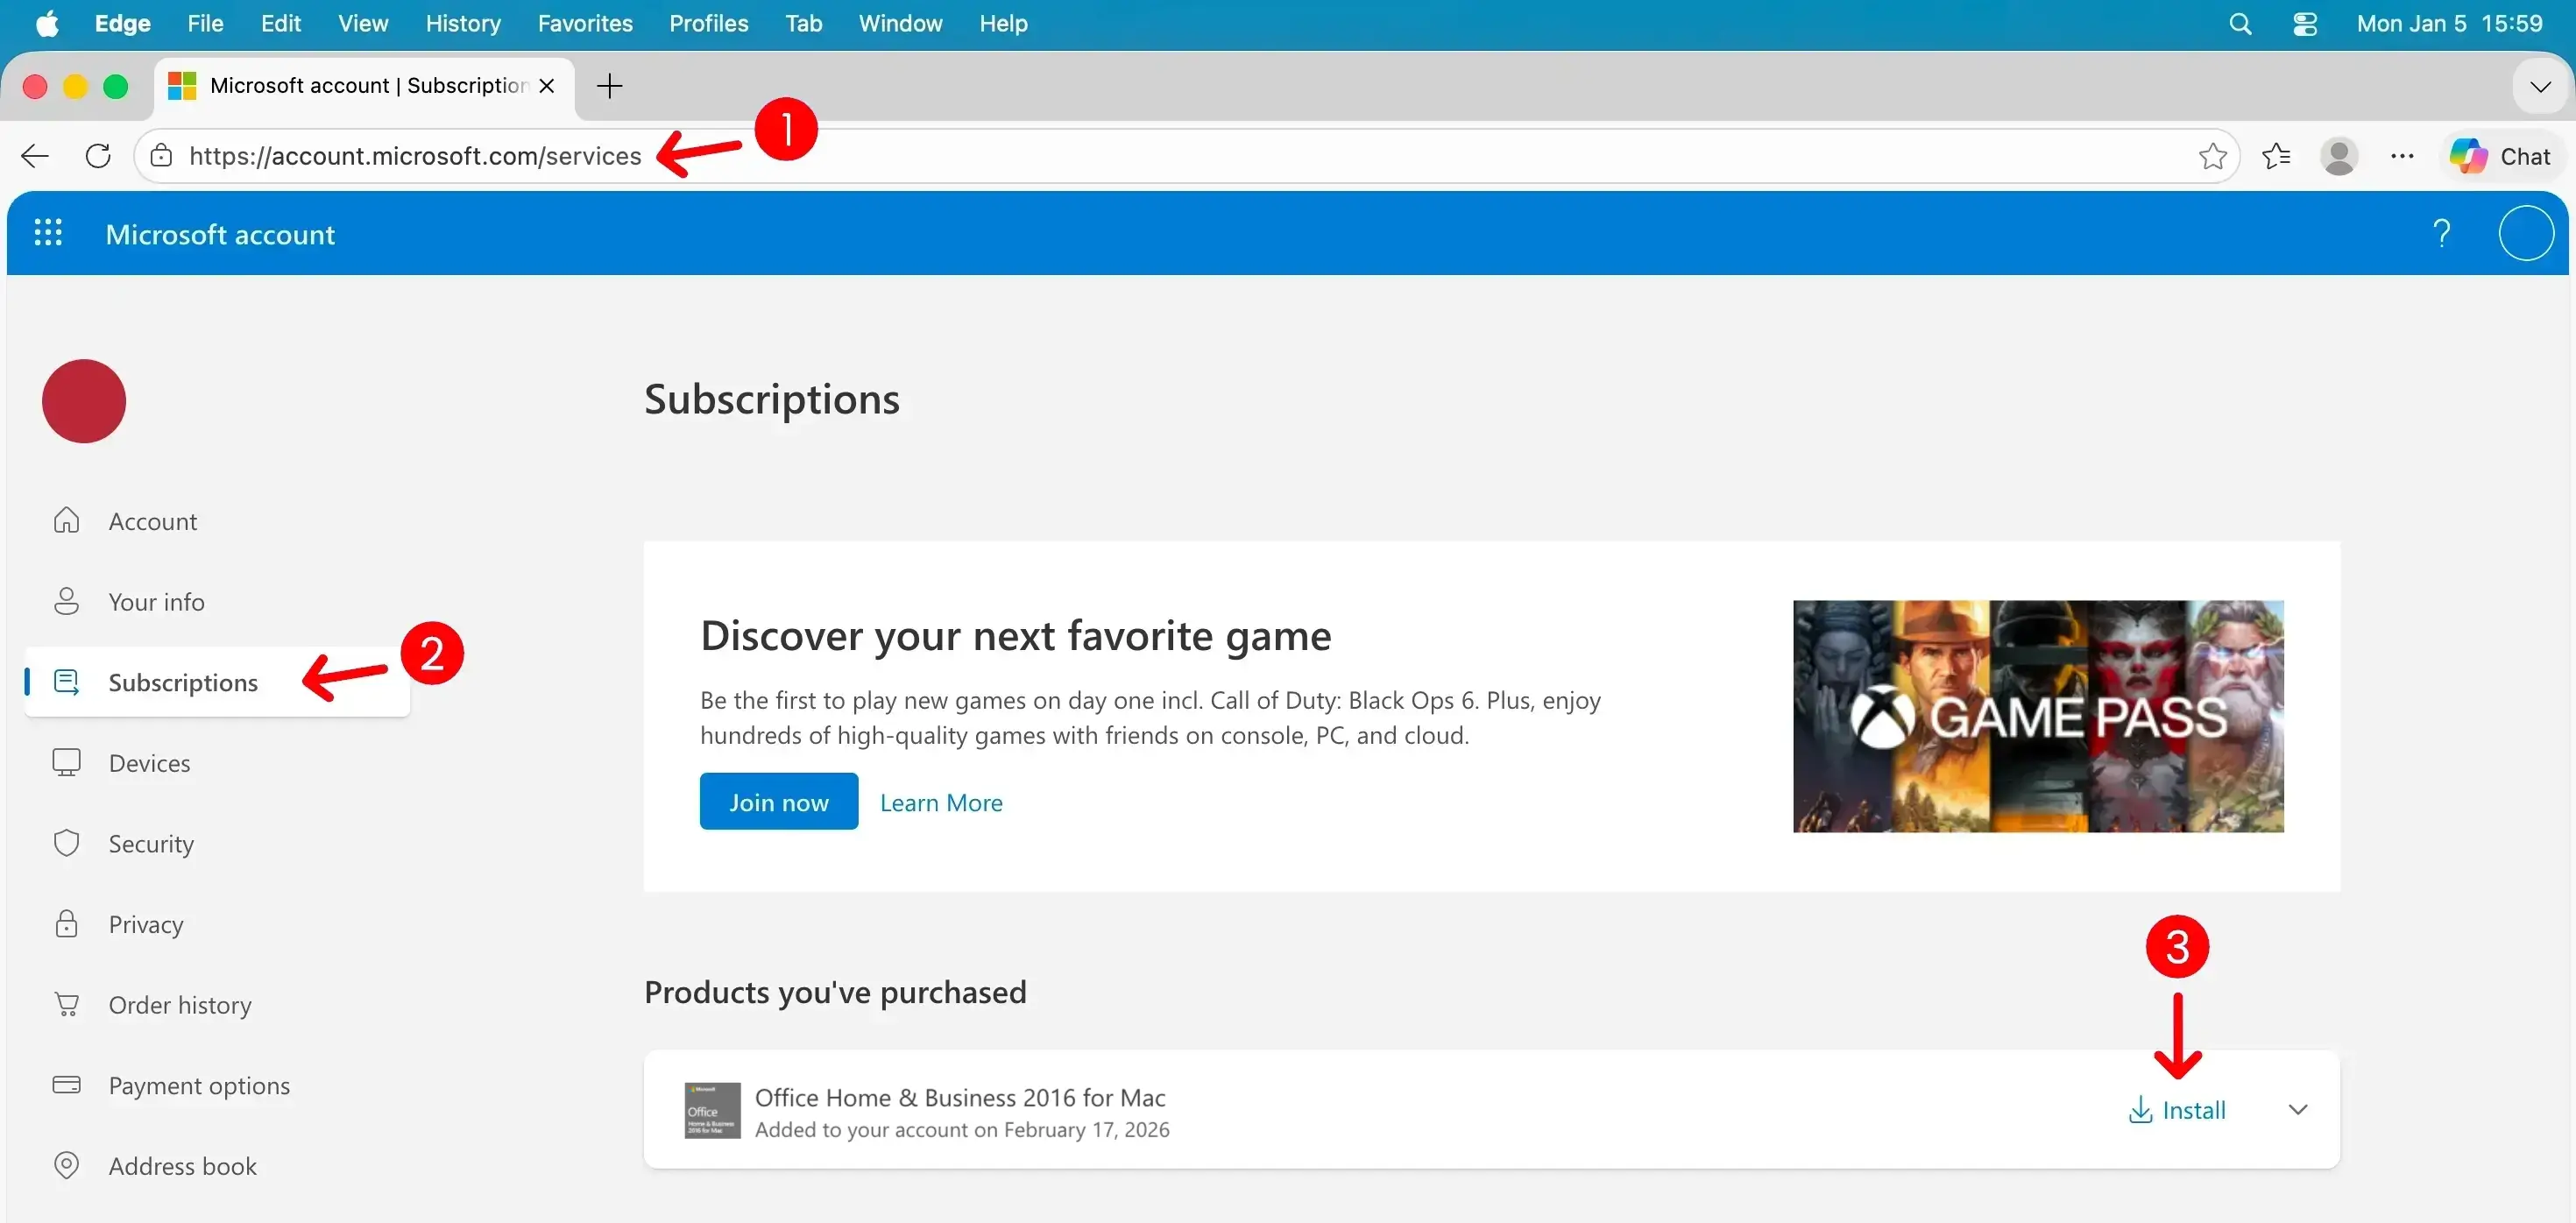Install Office Home & Business 2016

pyautogui.click(x=2177, y=1109)
